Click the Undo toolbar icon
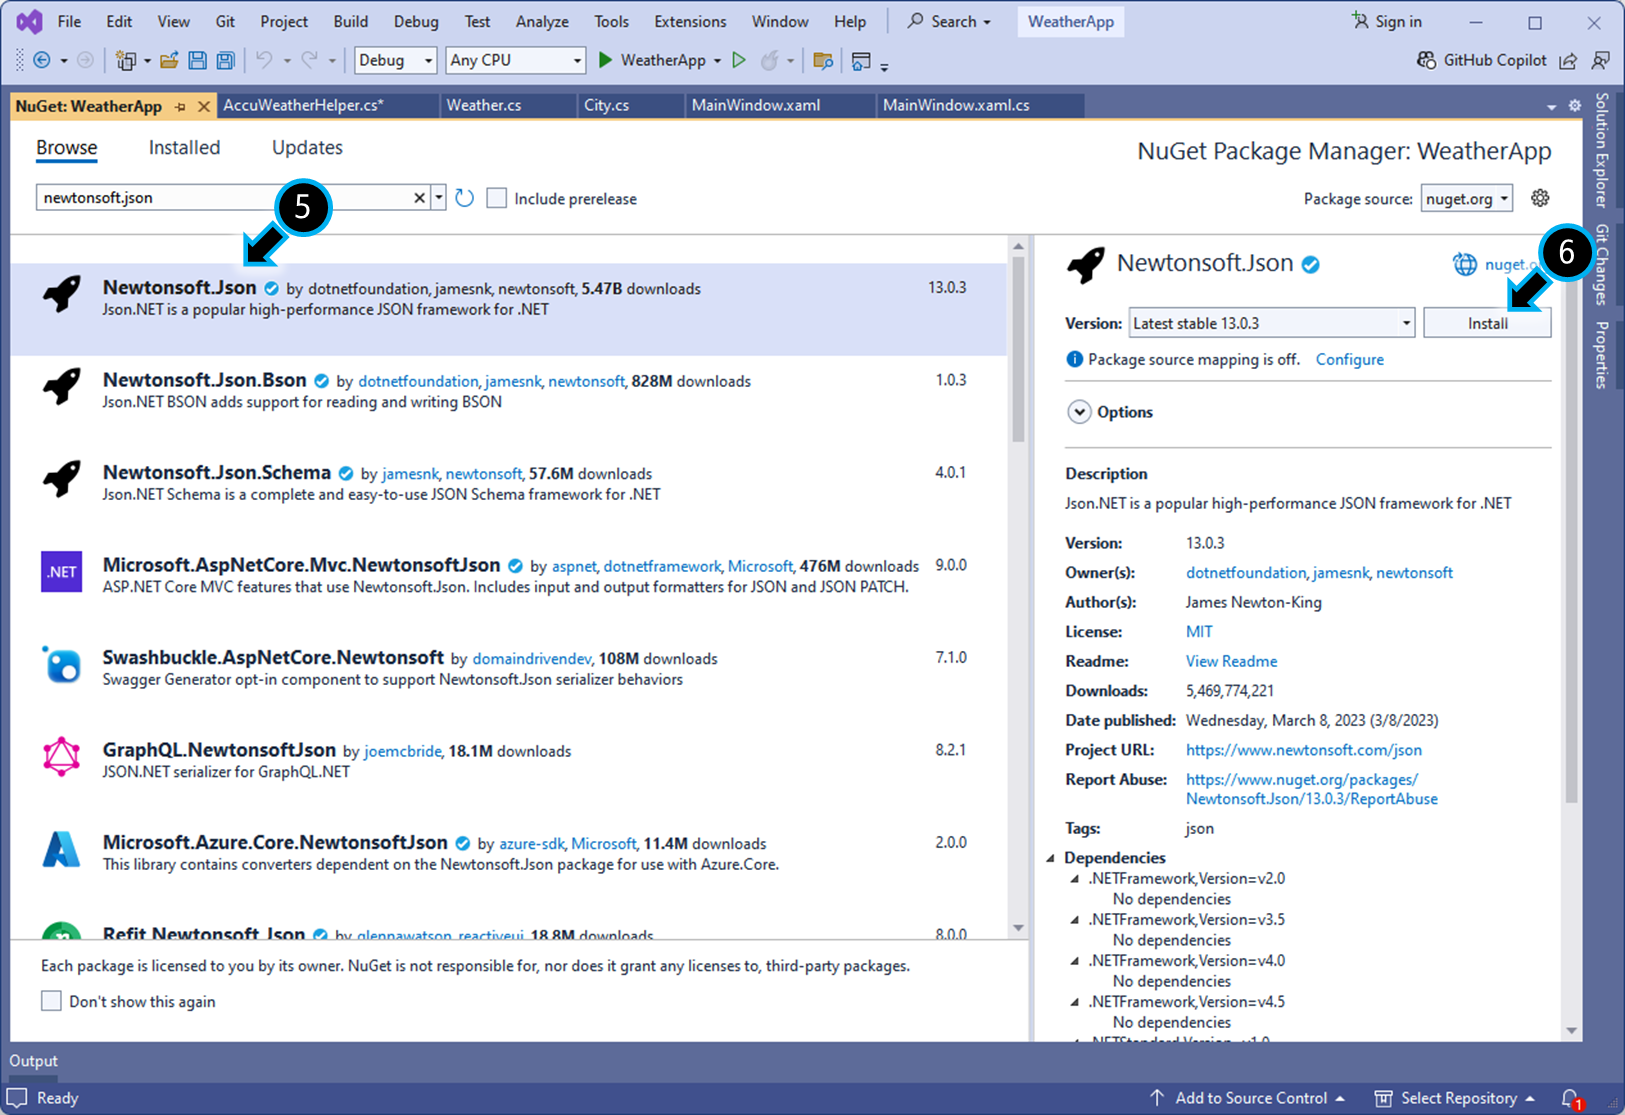Viewport: 1625px width, 1115px height. pos(263,61)
